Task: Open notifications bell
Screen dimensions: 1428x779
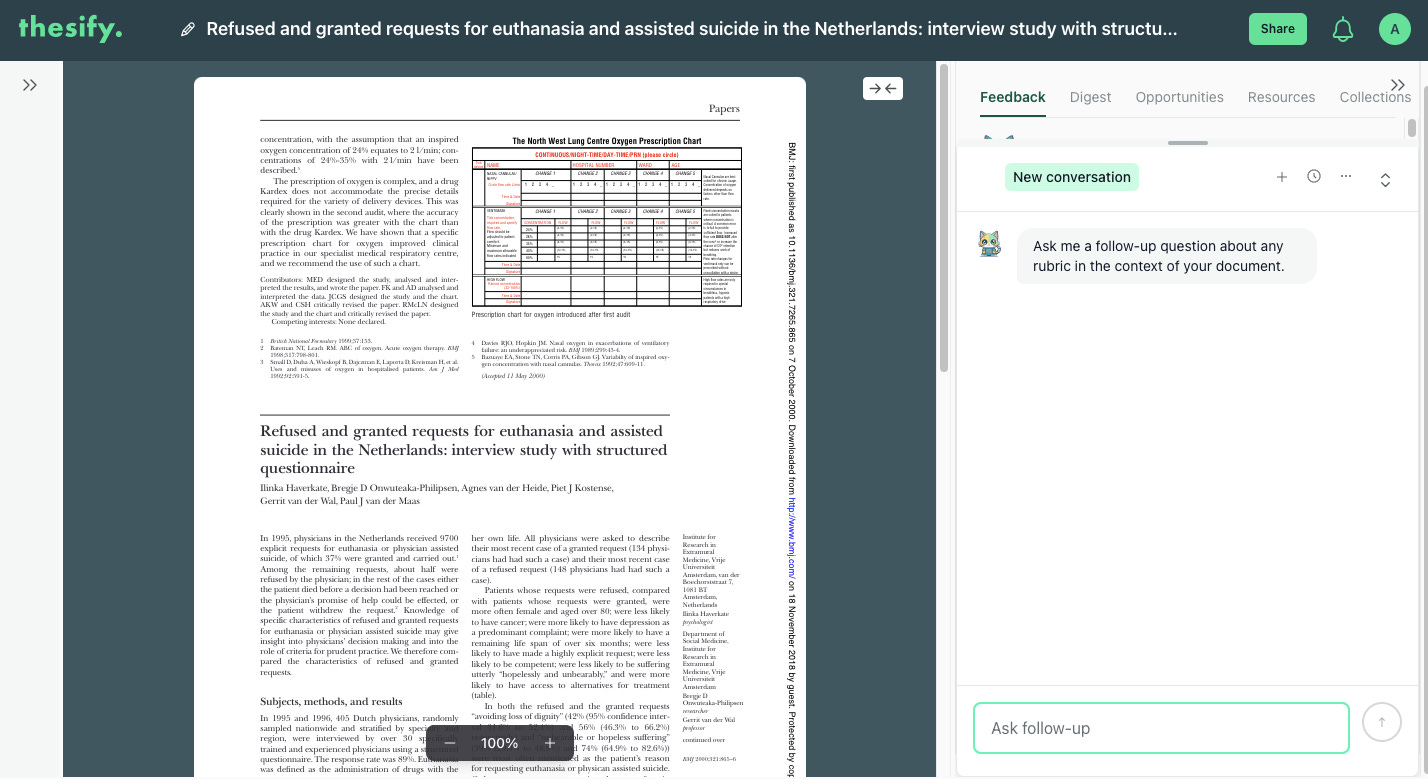Action: 1343,29
